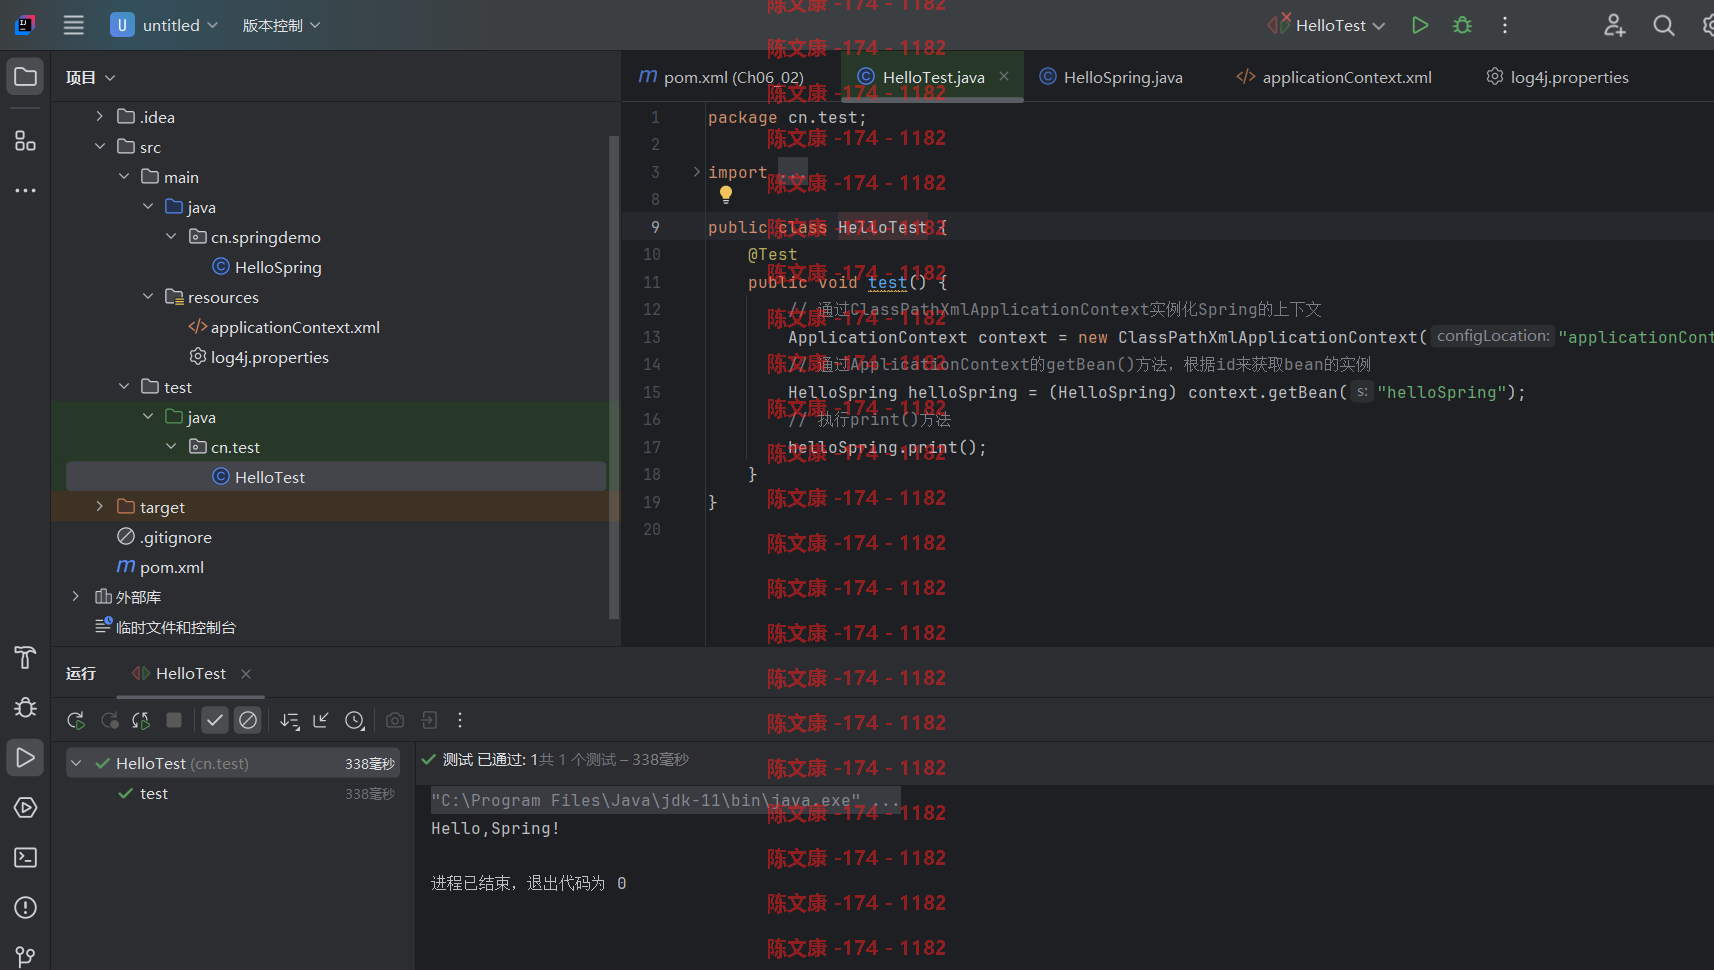Debug HelloTest with bug icon
Viewport: 1714px width, 970px height.
(1462, 25)
